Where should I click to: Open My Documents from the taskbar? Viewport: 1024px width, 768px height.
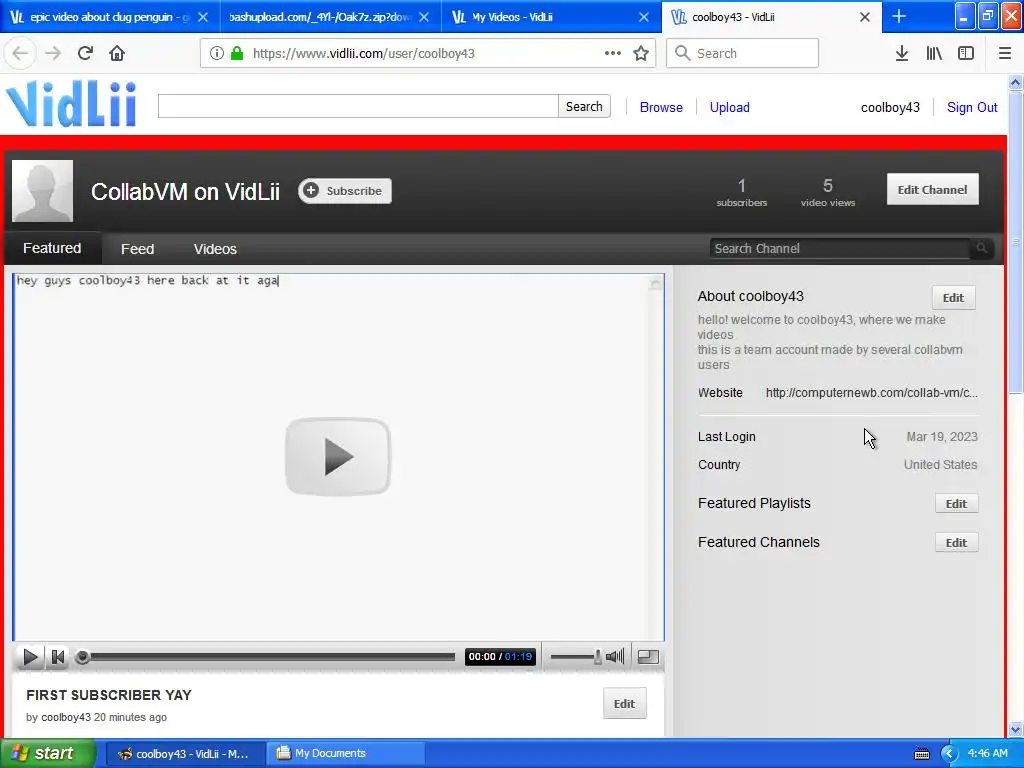(x=346, y=753)
